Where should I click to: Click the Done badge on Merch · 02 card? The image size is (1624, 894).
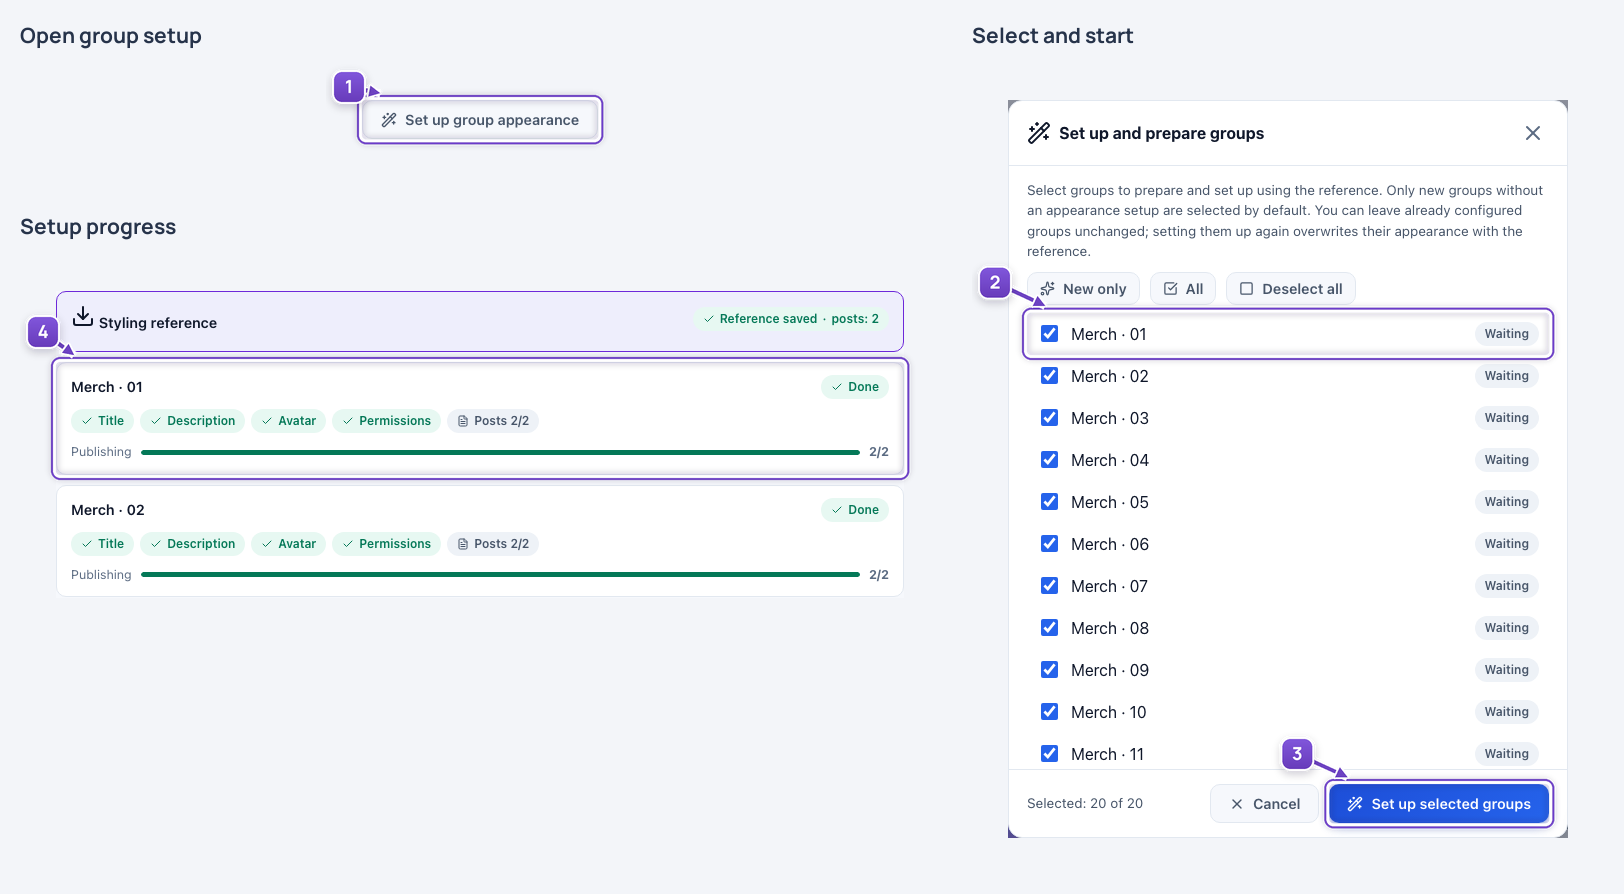pos(855,510)
